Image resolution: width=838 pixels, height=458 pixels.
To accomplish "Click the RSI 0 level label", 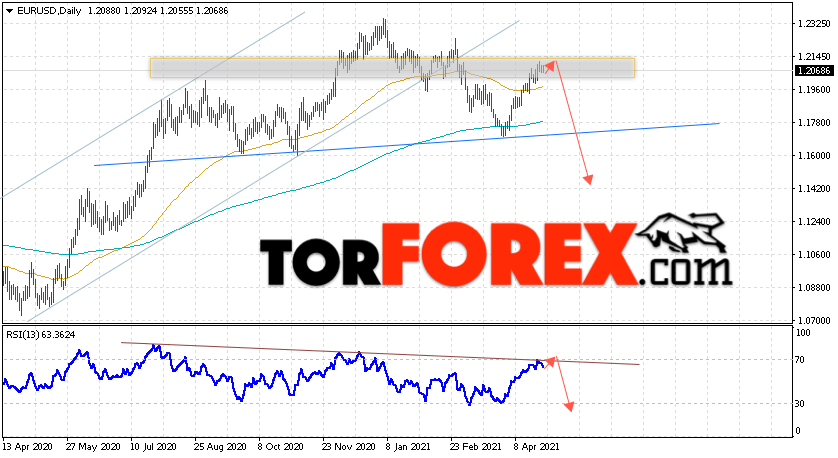I will (798, 431).
